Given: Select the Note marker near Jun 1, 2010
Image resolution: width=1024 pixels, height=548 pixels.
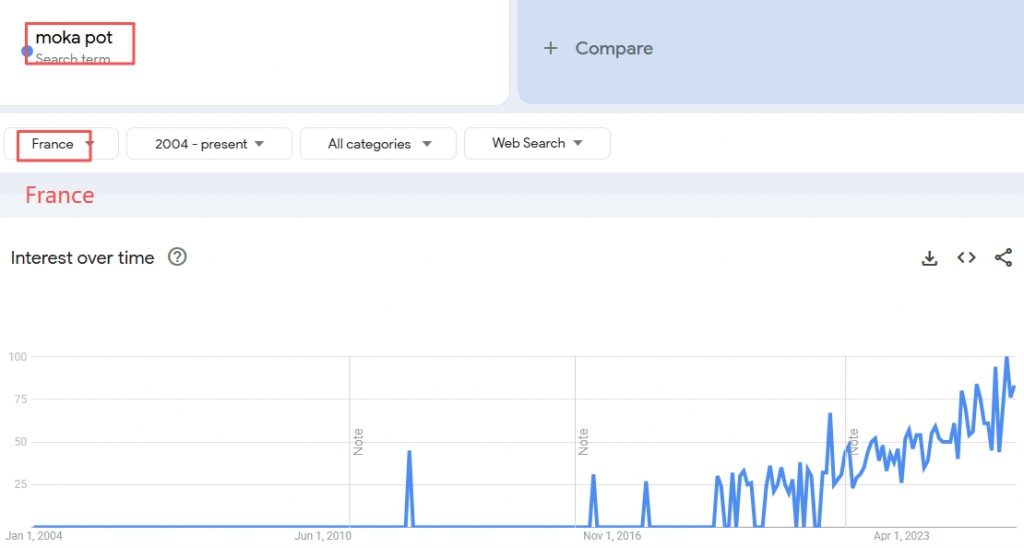Looking at the screenshot, I should click(x=358, y=441).
